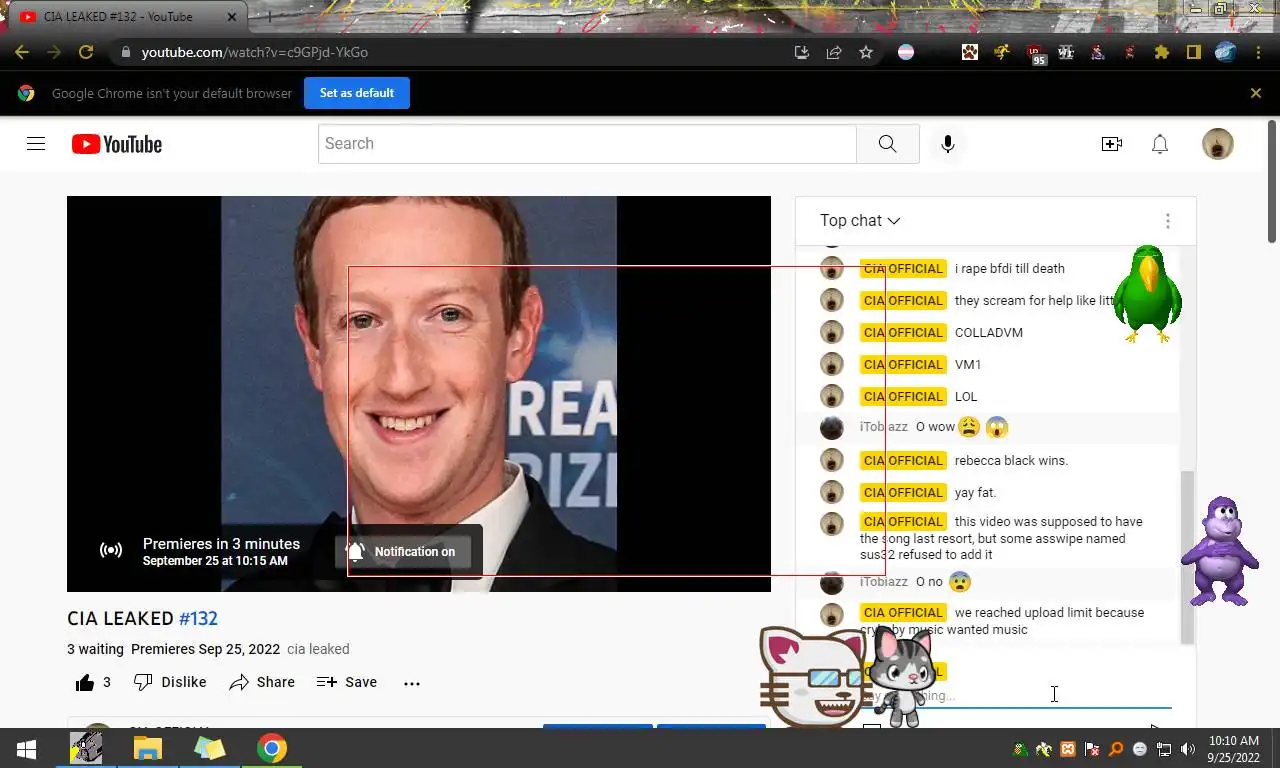Share this page from the address bar
The width and height of the screenshot is (1280, 768).
click(834, 52)
